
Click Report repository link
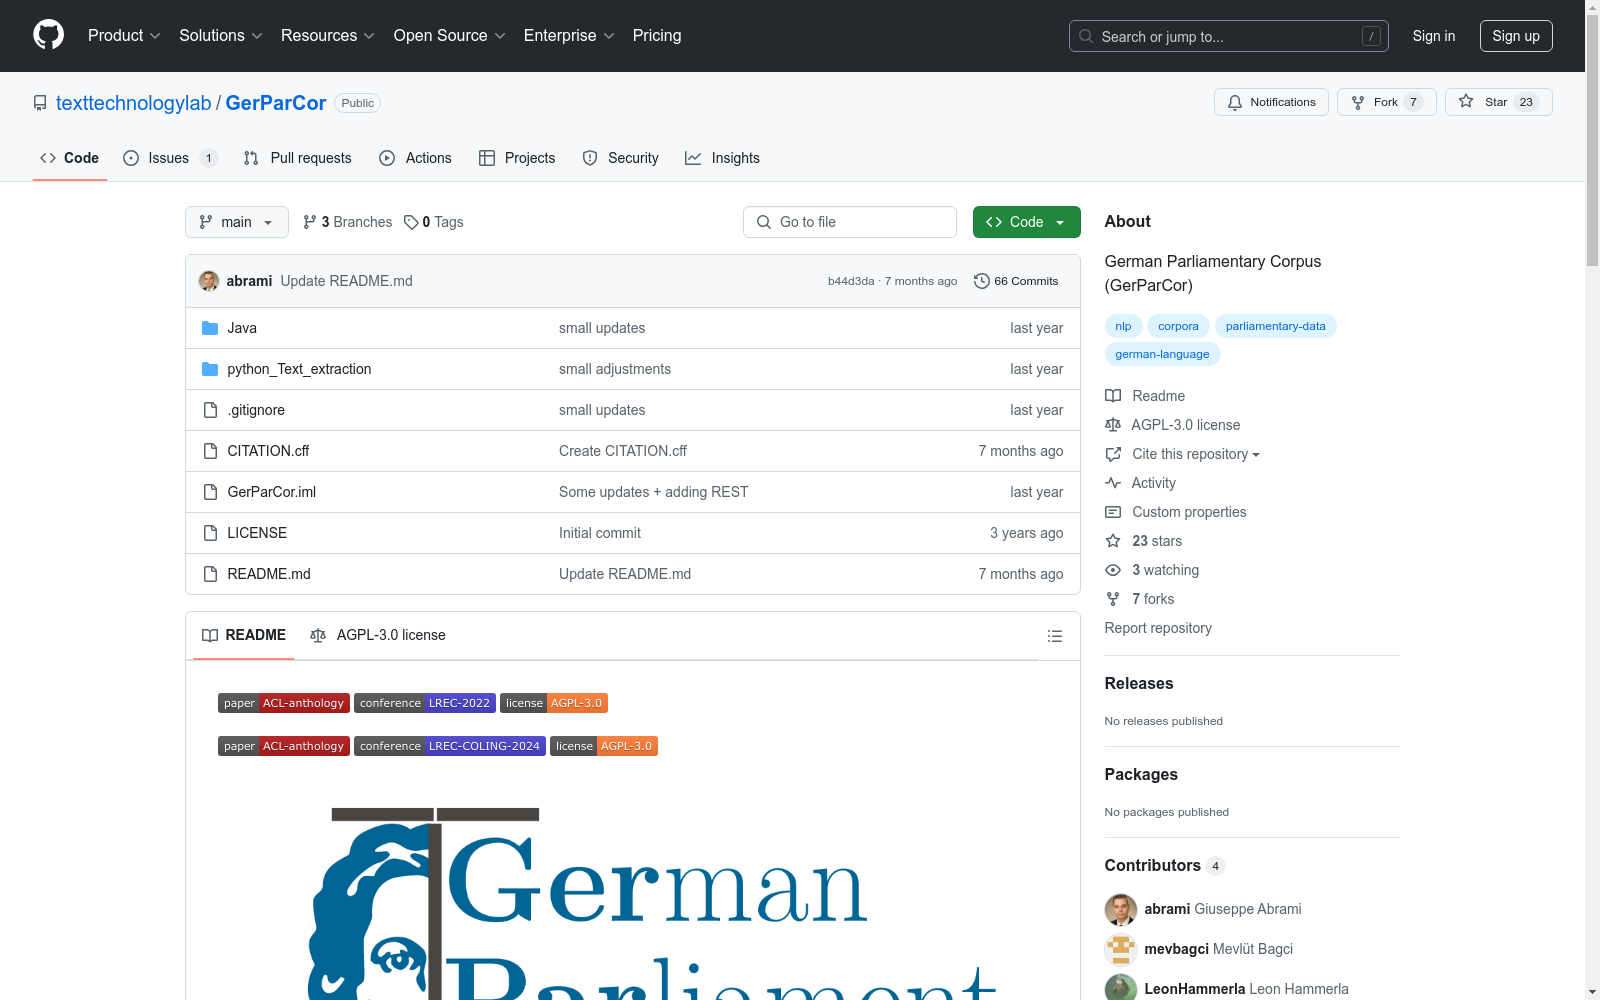pyautogui.click(x=1158, y=628)
